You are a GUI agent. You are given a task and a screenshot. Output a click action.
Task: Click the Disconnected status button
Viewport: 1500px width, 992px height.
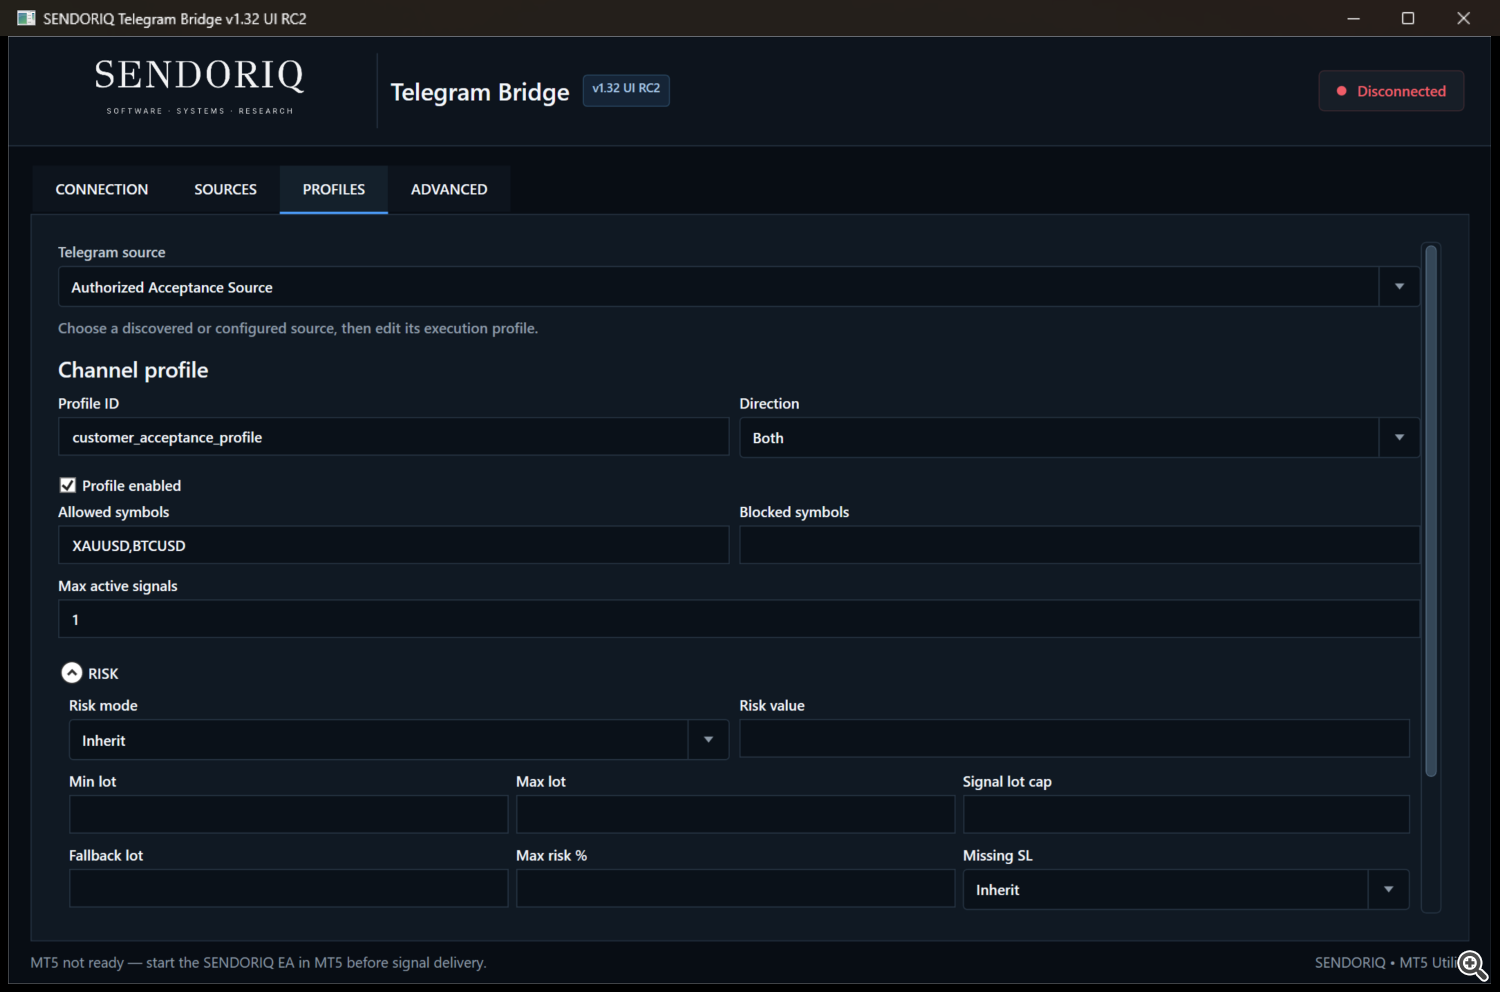tap(1391, 91)
